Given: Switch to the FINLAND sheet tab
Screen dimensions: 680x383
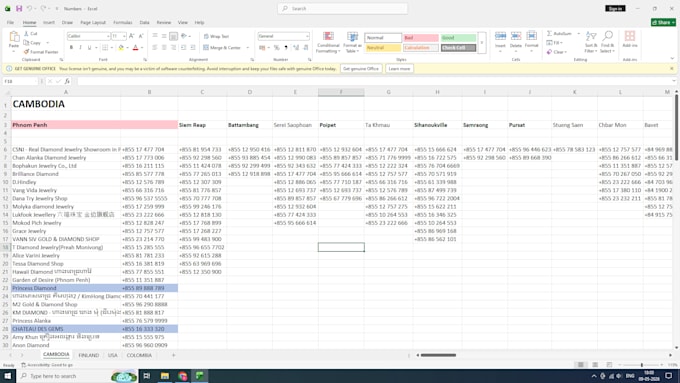Looking at the screenshot, I should (88, 355).
